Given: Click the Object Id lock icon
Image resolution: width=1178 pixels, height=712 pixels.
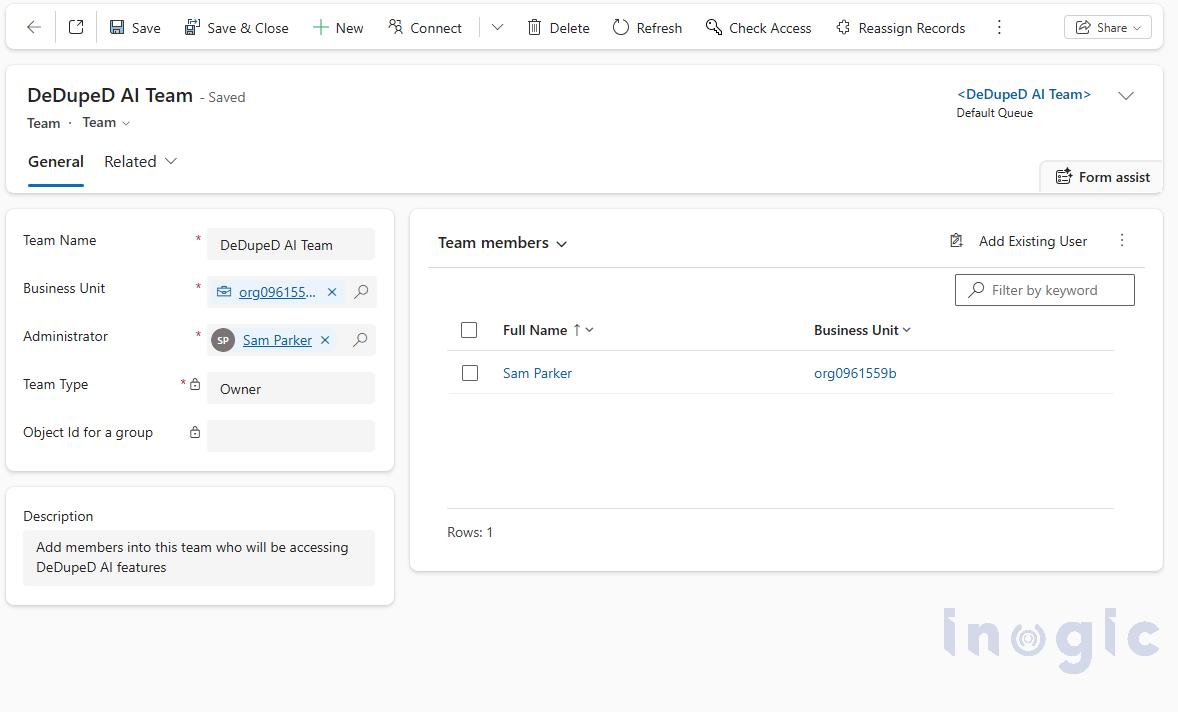Looking at the screenshot, I should [x=195, y=433].
